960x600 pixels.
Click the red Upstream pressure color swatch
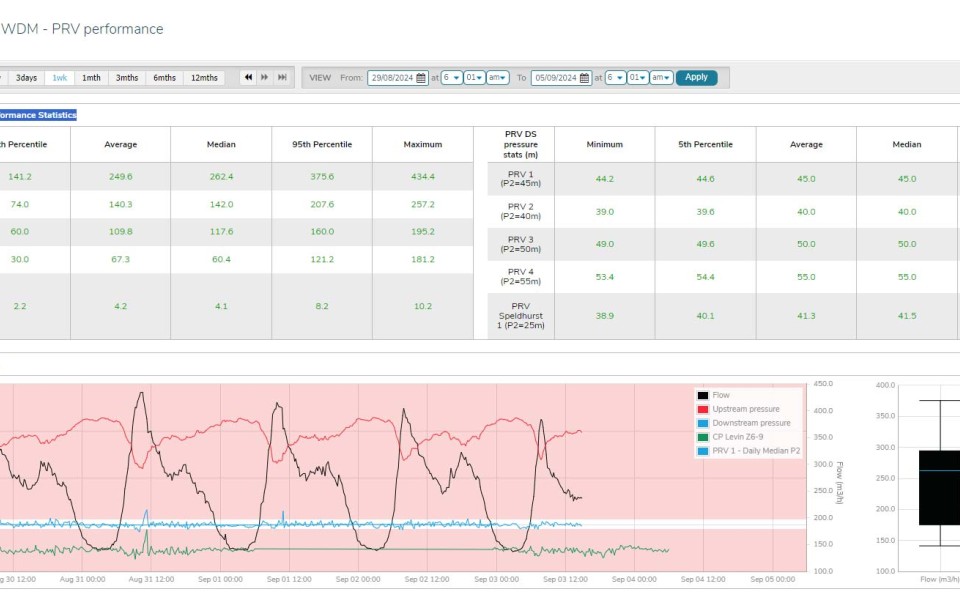703,410
